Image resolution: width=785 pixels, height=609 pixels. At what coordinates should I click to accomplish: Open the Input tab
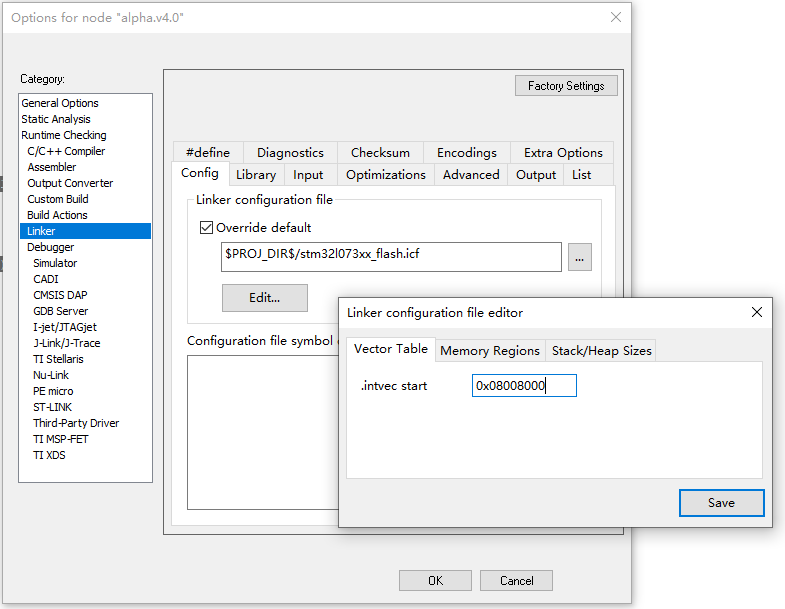click(x=308, y=175)
